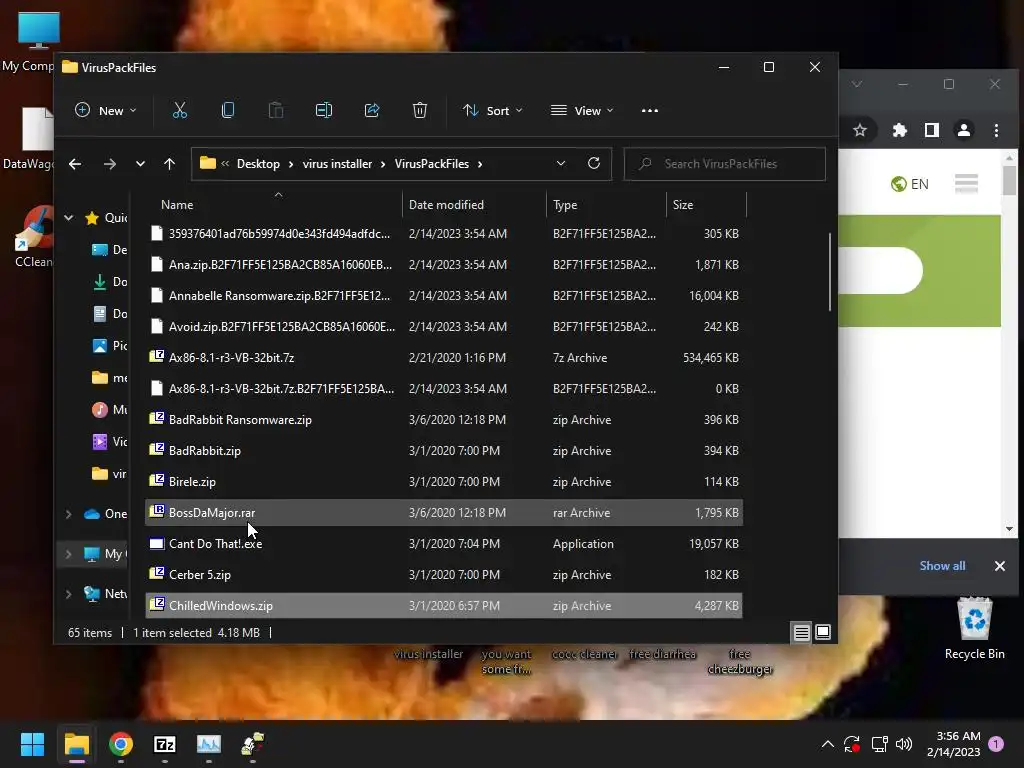Click Desktop in the address breadcrumb

[258, 164]
